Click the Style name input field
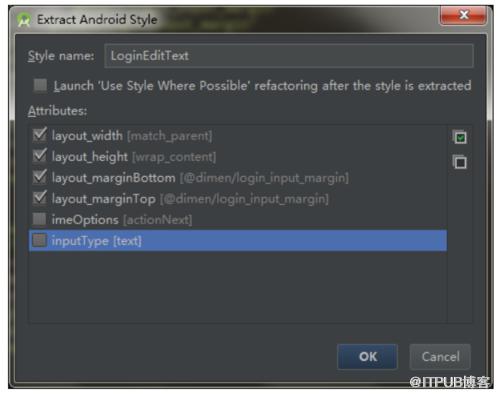This screenshot has width=500, height=397. point(289,56)
